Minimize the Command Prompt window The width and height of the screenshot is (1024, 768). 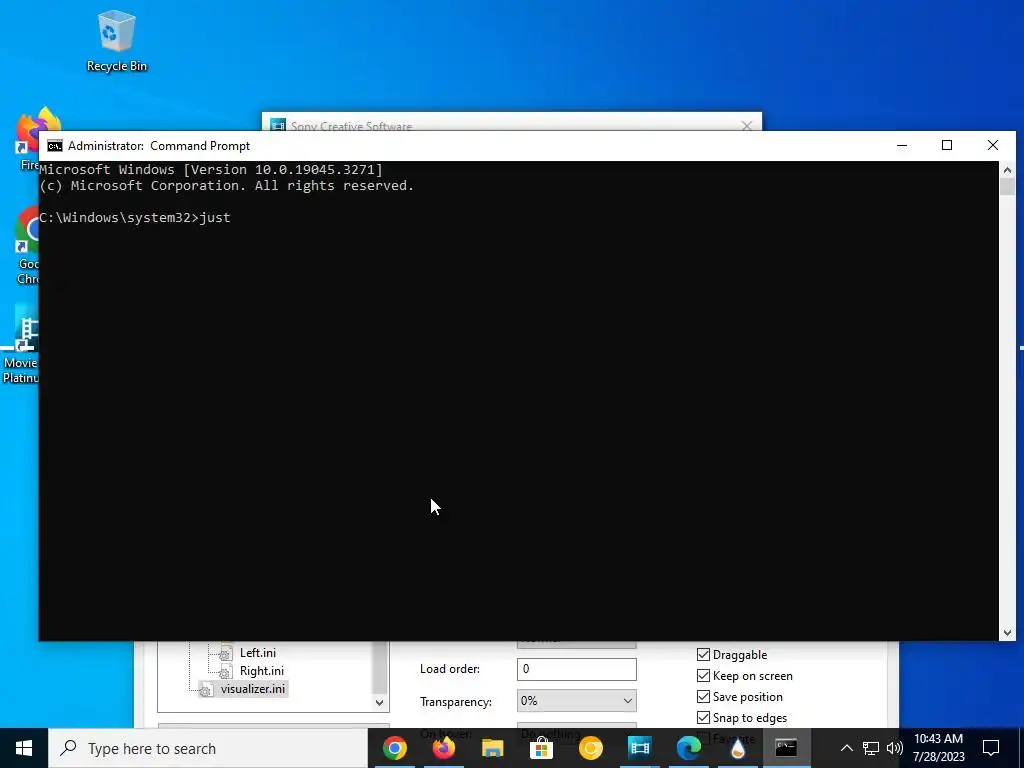point(902,145)
